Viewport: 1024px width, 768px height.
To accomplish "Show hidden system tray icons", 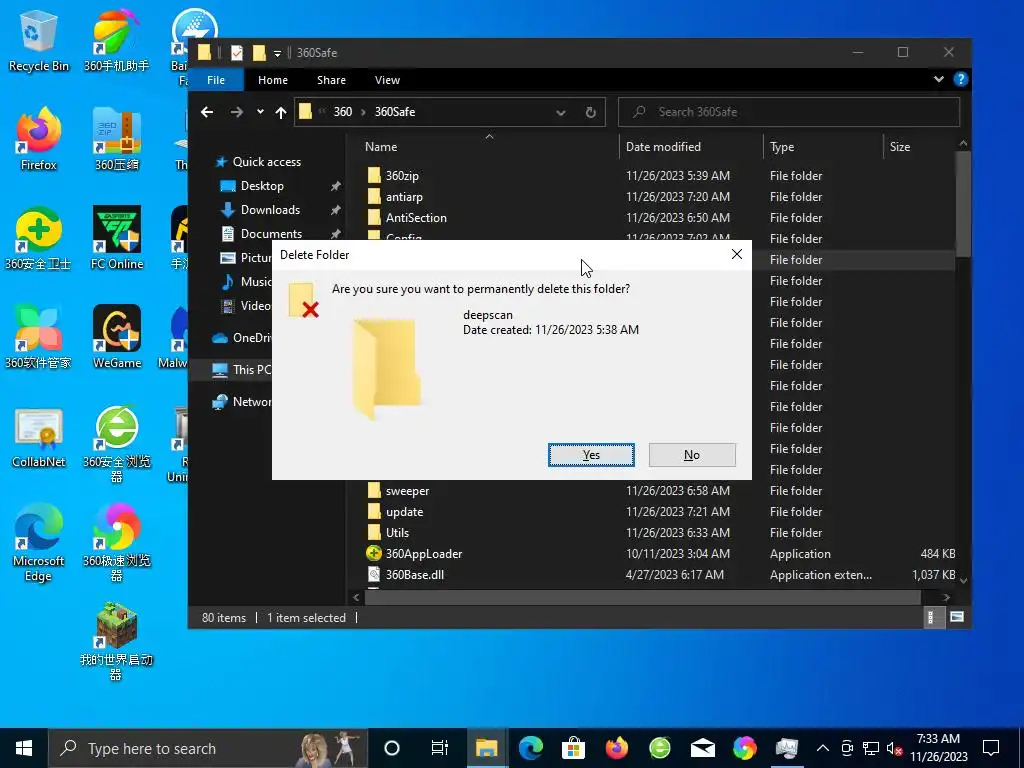I will [823, 748].
